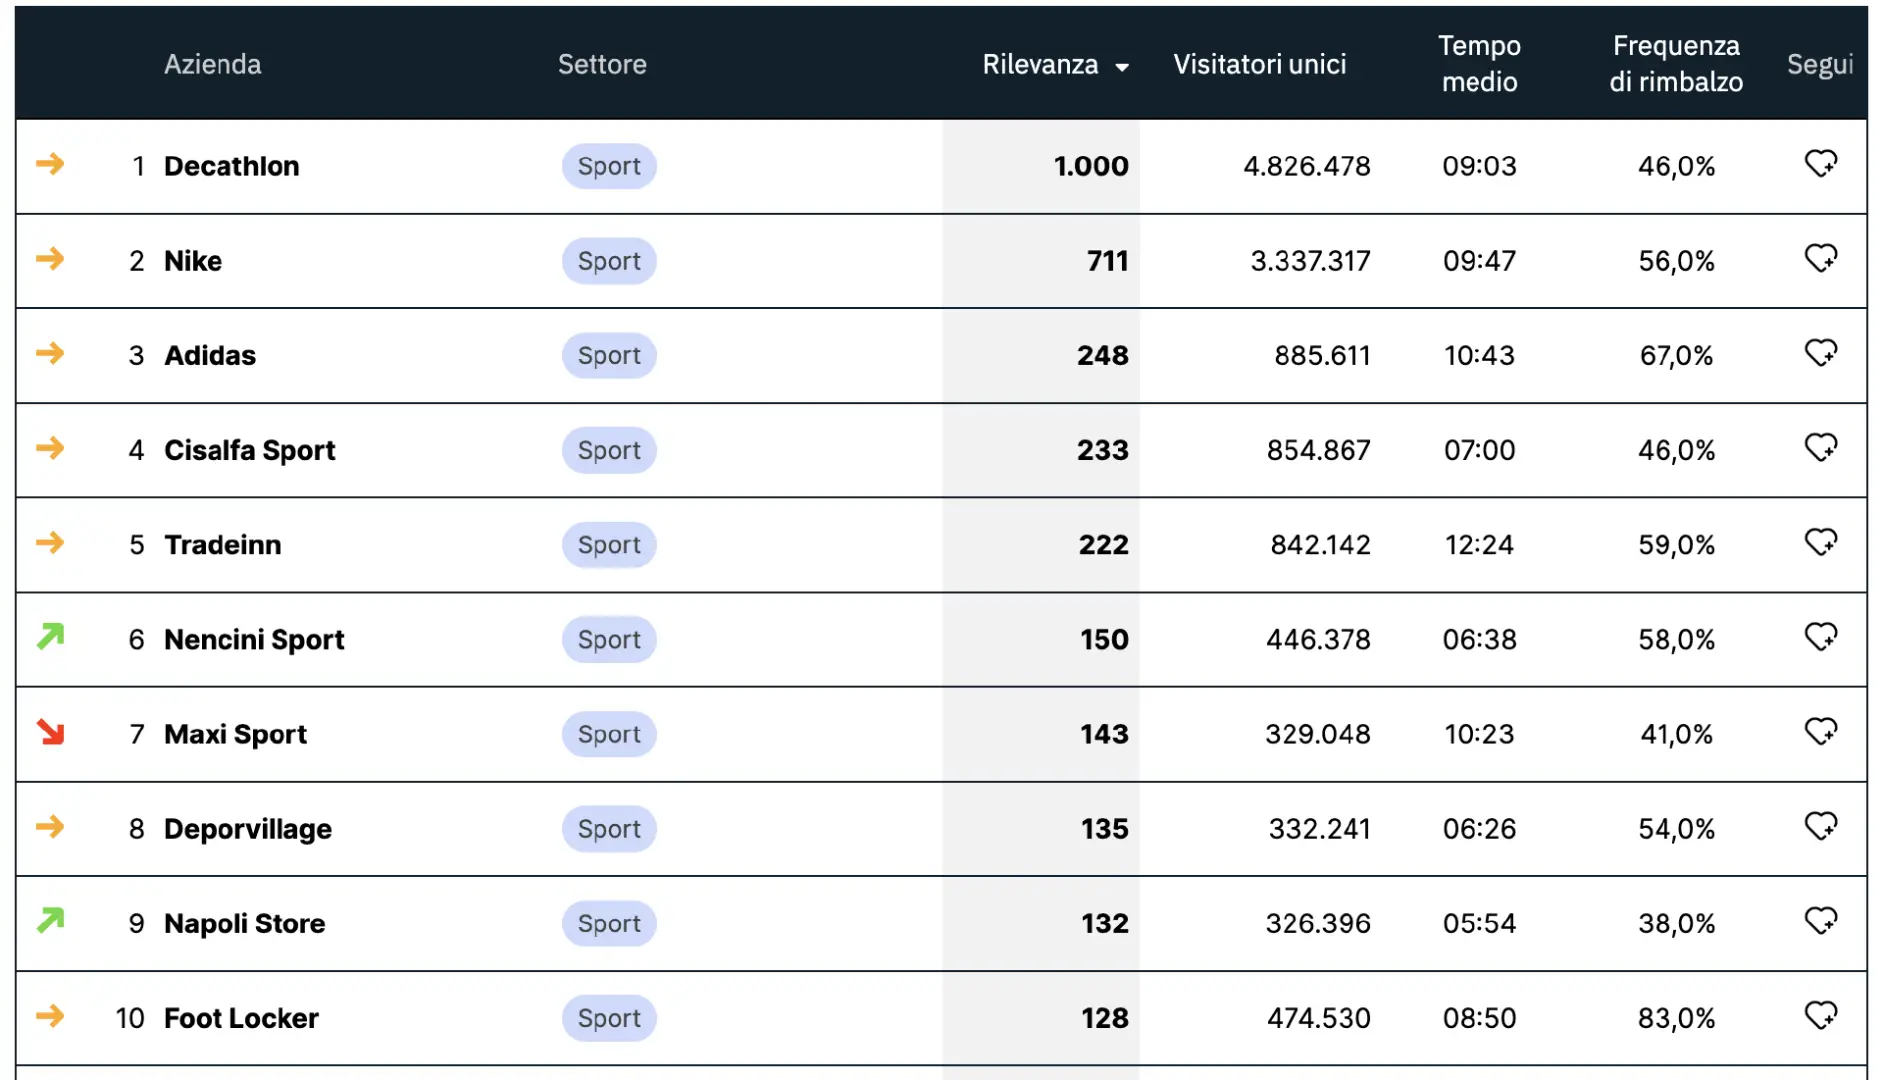Click the red down arrow for Maxi Sport
The image size is (1883, 1080).
[x=50, y=732]
